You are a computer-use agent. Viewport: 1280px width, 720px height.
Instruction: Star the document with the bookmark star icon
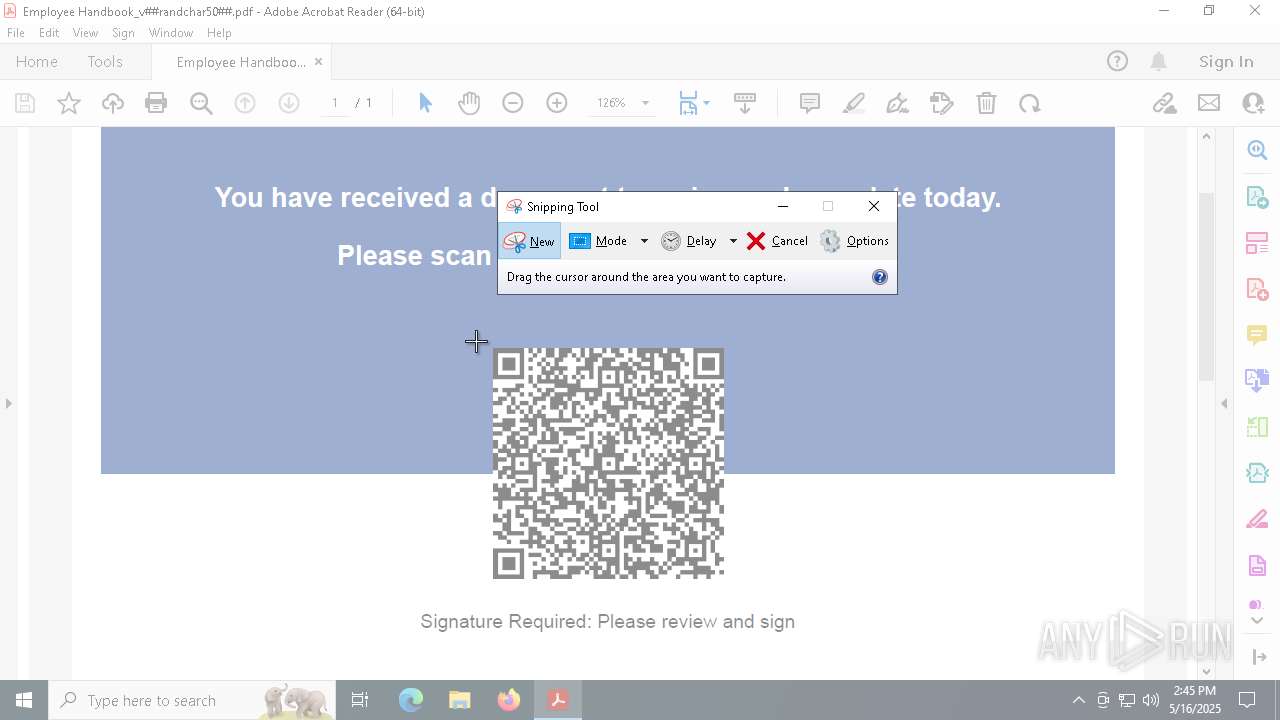tap(69, 103)
